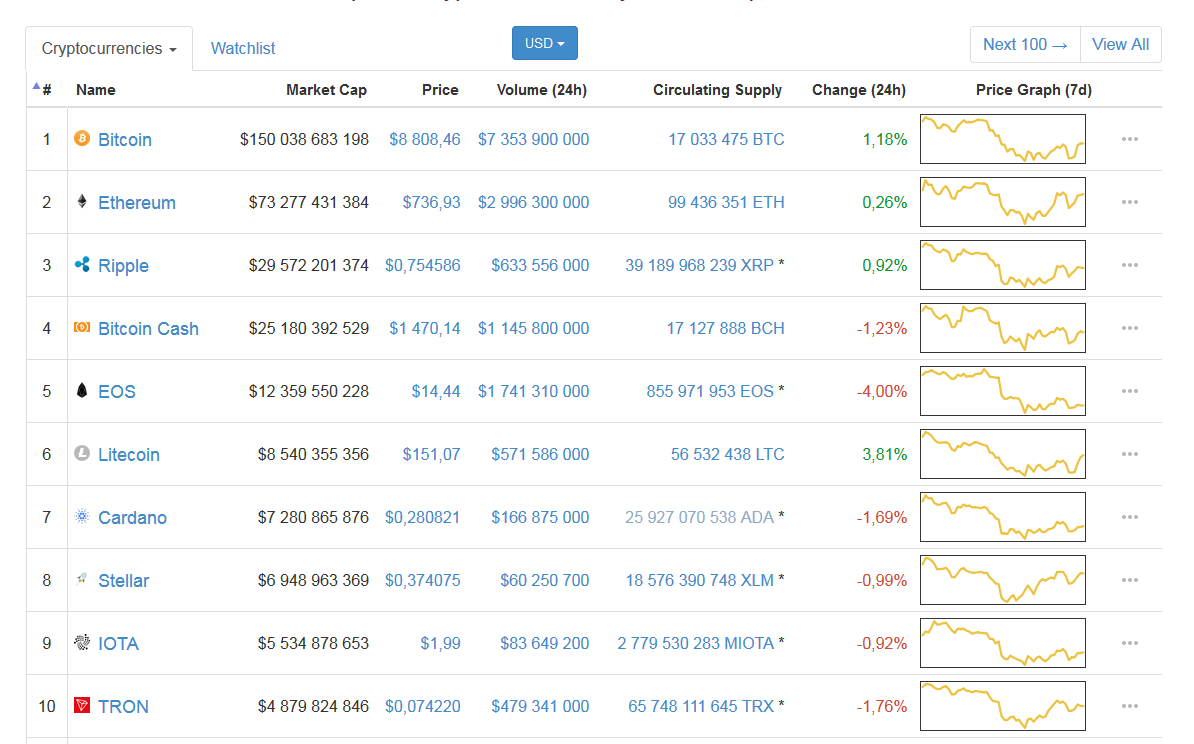Click Litecoin change value 3,81%
Viewport: 1194px width, 744px height.
(x=885, y=454)
